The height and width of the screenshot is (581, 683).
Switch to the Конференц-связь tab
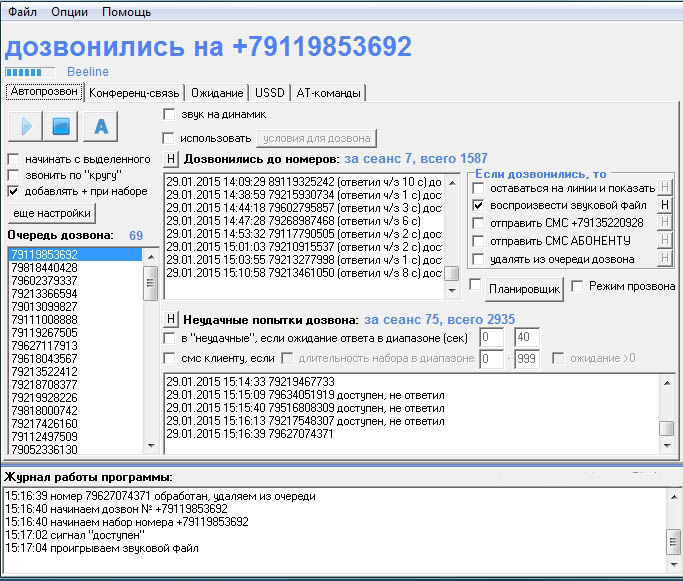[135, 93]
